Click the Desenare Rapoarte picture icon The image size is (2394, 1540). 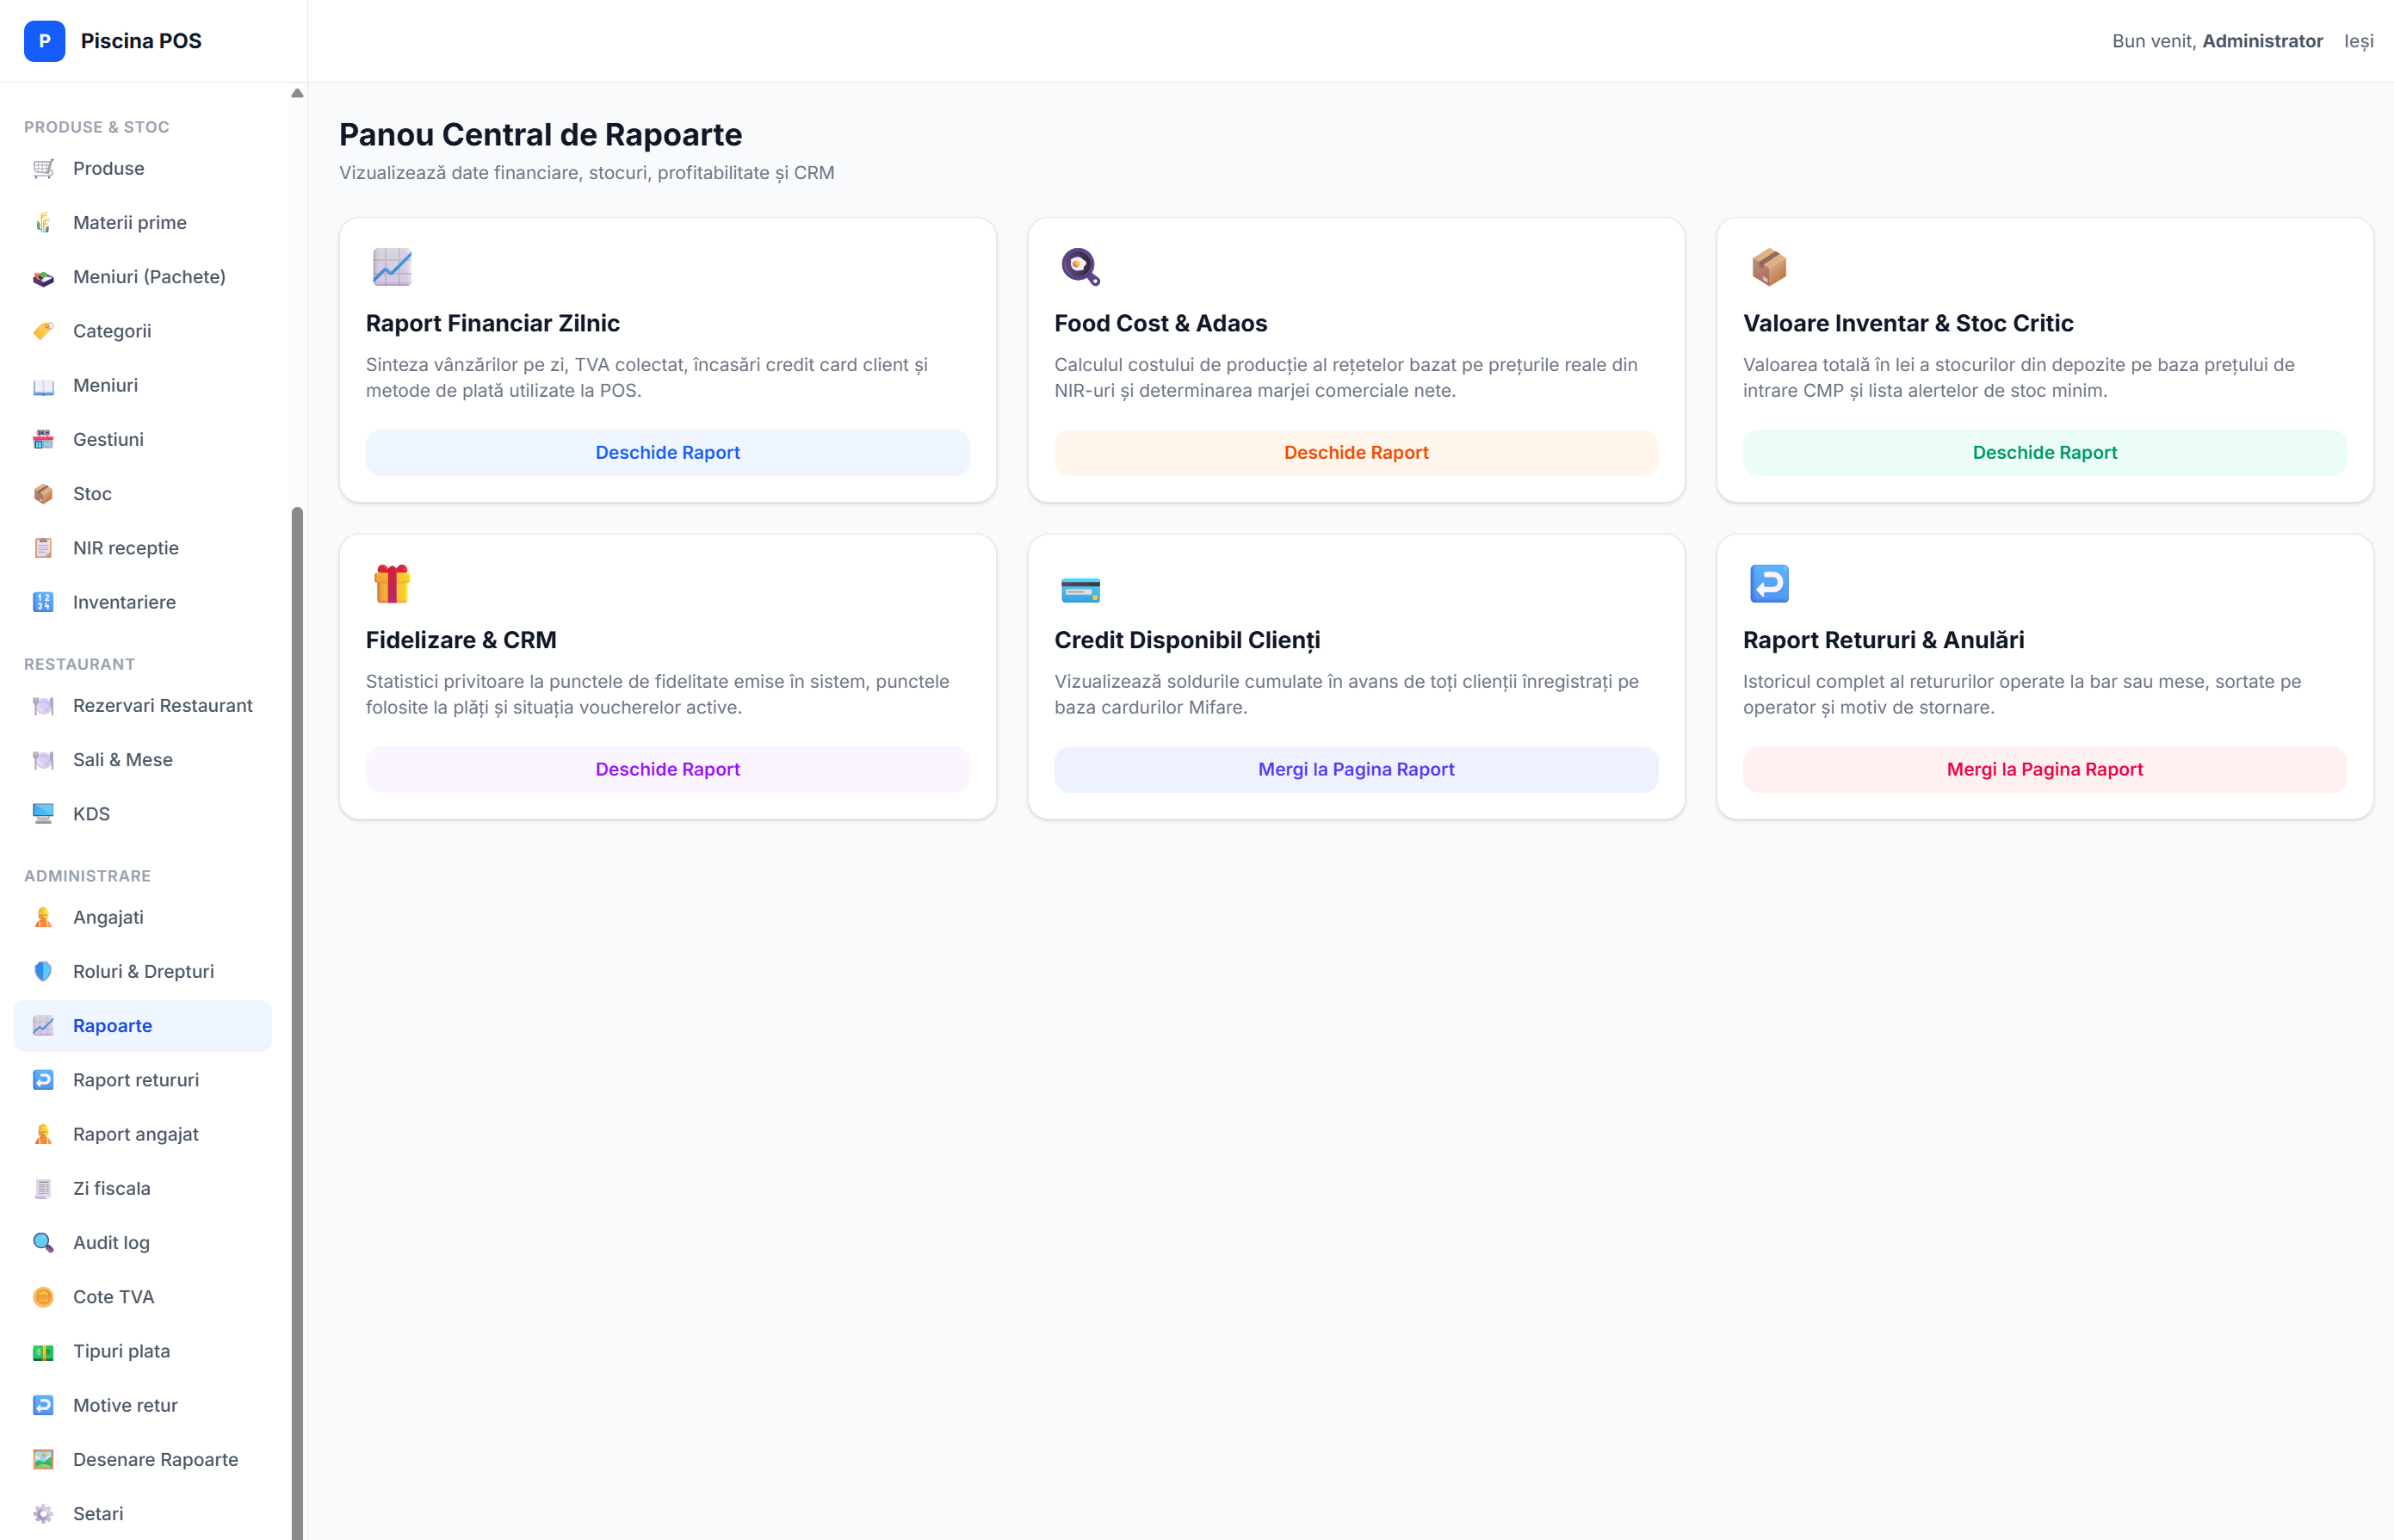coord(43,1459)
